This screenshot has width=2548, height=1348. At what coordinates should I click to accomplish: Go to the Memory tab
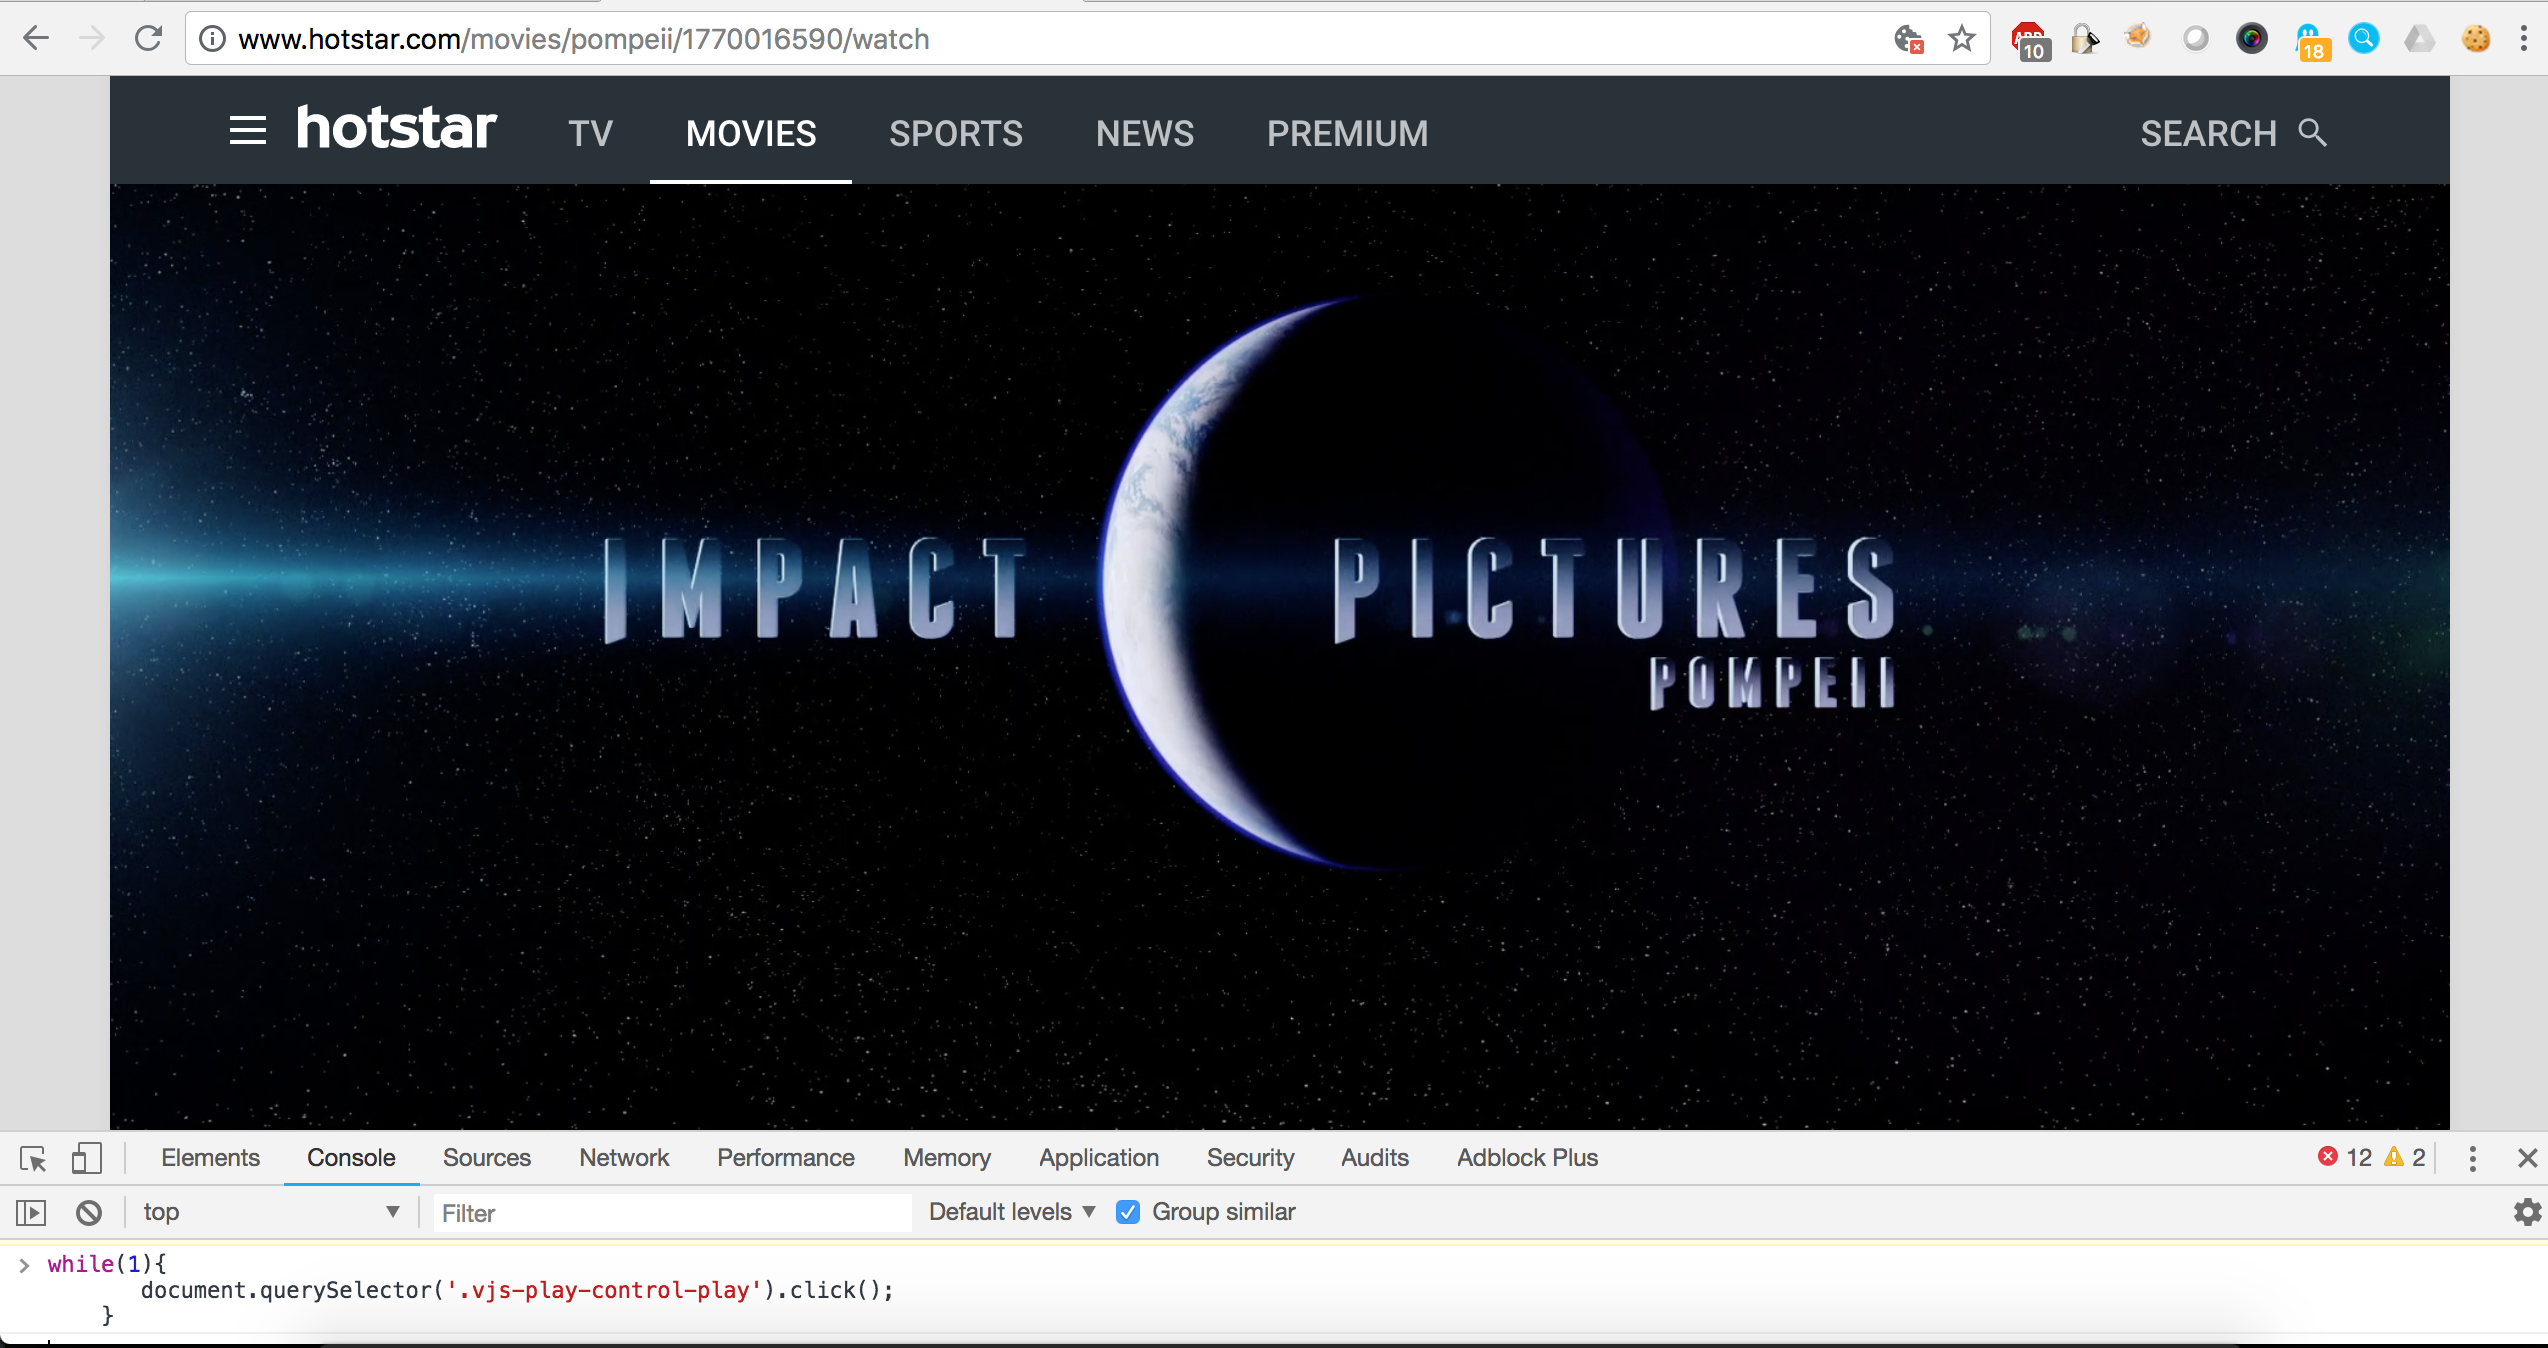[947, 1158]
